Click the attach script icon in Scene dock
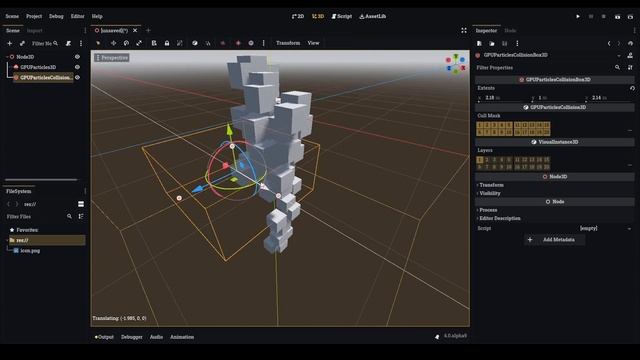 pos(68,43)
